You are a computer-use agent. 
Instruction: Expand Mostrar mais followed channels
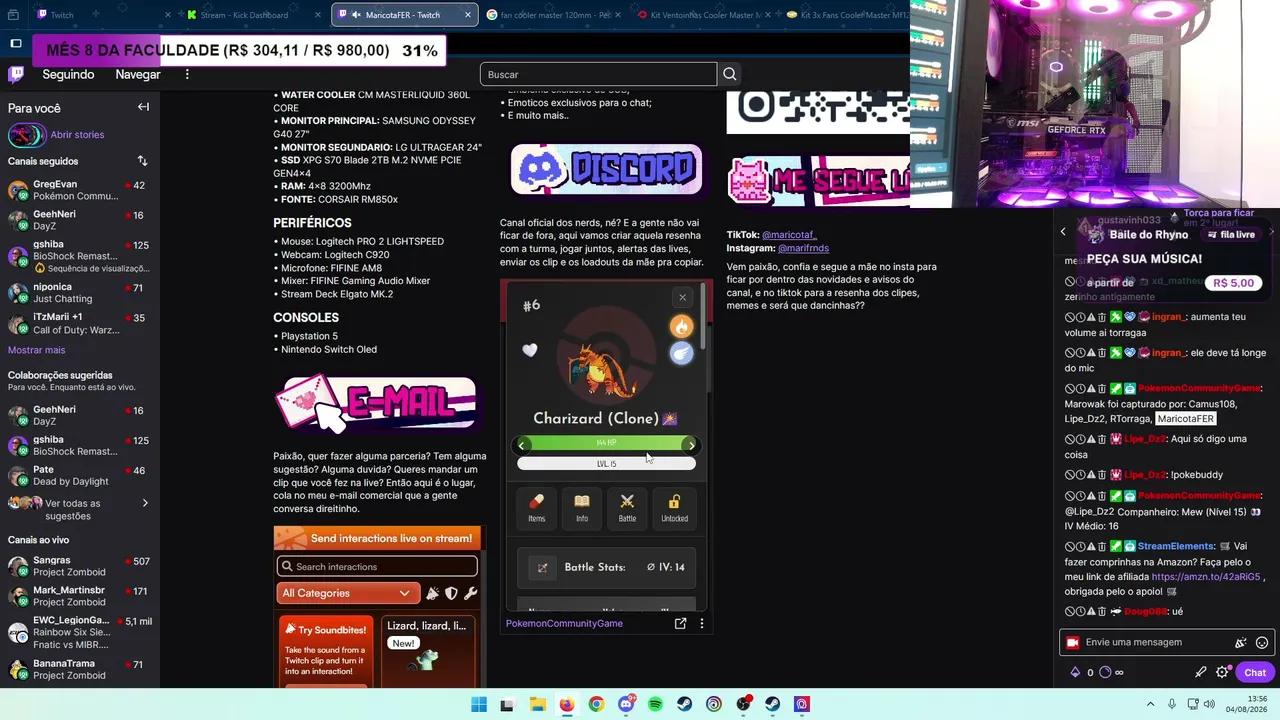tap(36, 350)
